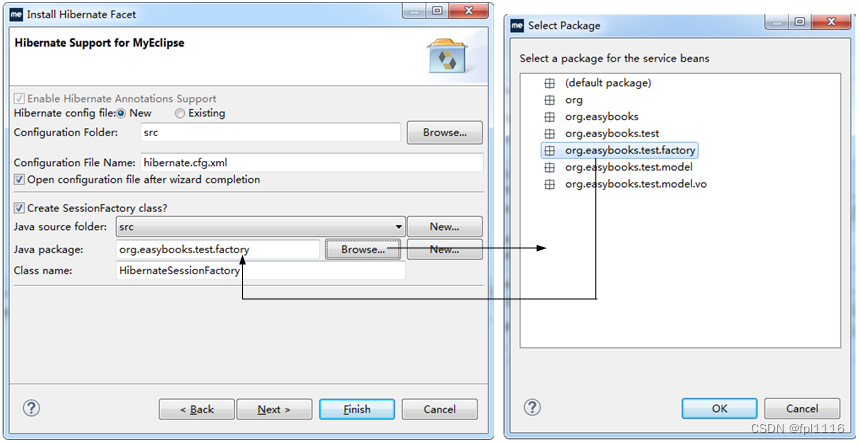Click the Configuration File Name field
The image size is (860, 445).
(312, 162)
